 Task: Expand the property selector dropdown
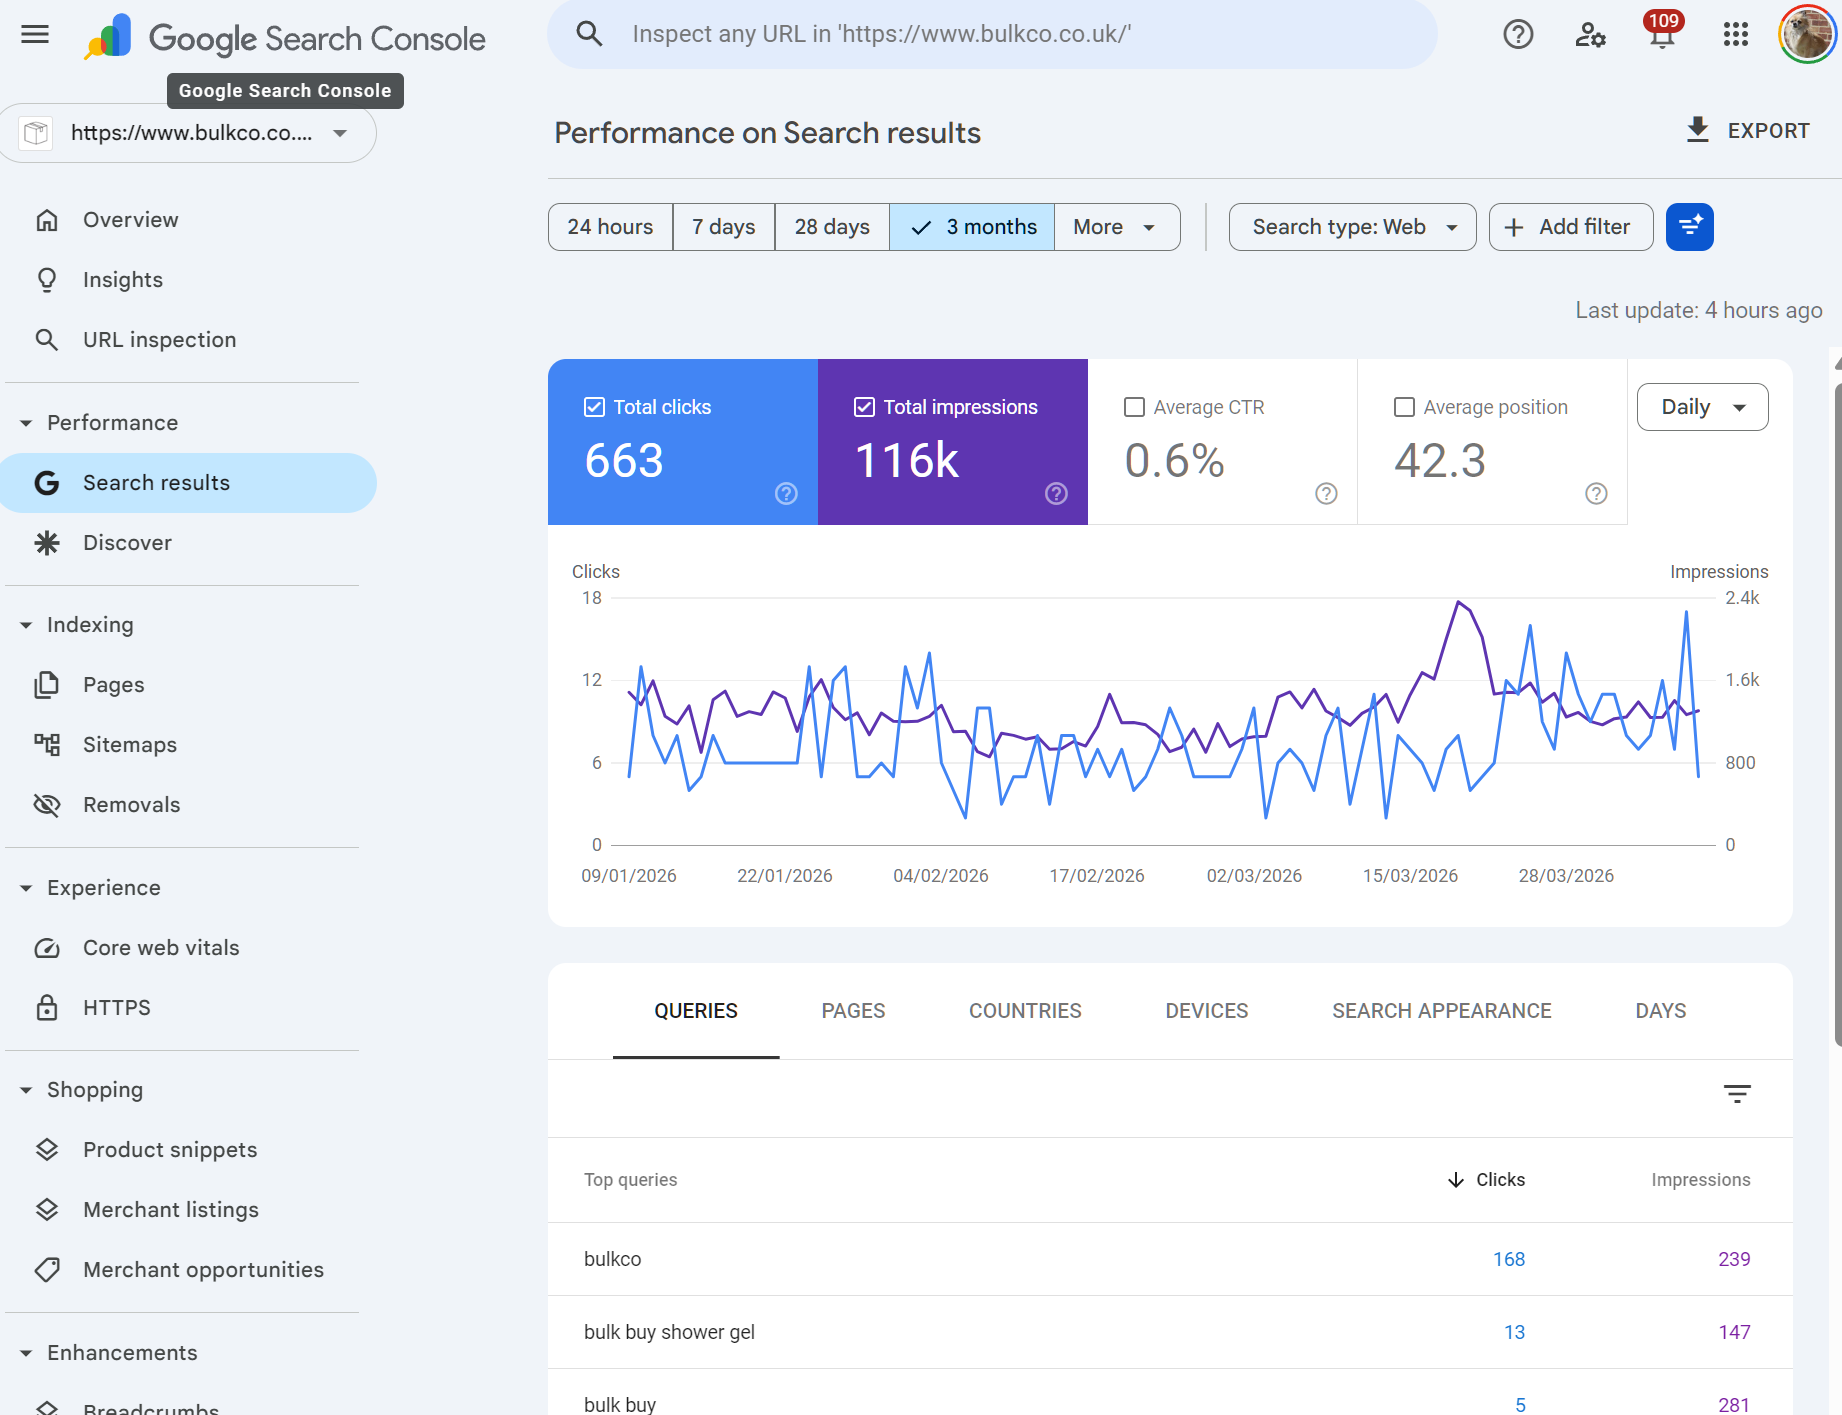(340, 133)
